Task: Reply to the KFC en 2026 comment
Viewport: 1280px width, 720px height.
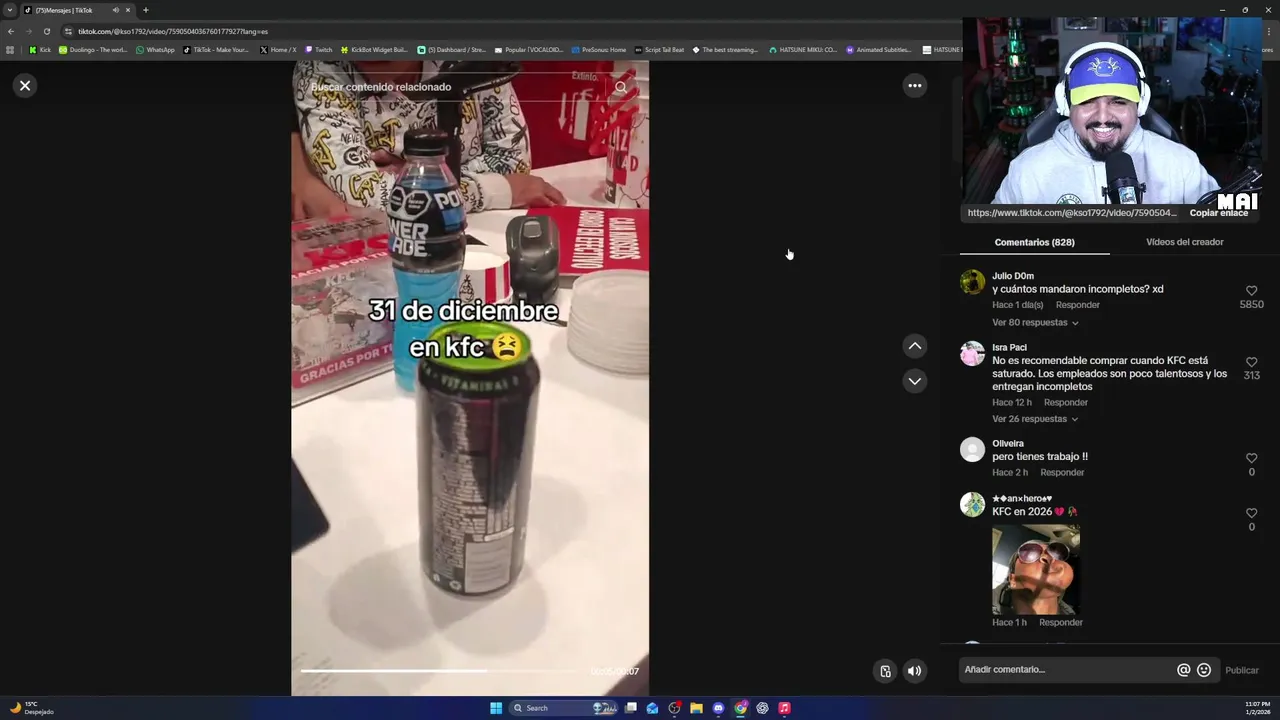Action: [x=1061, y=623]
